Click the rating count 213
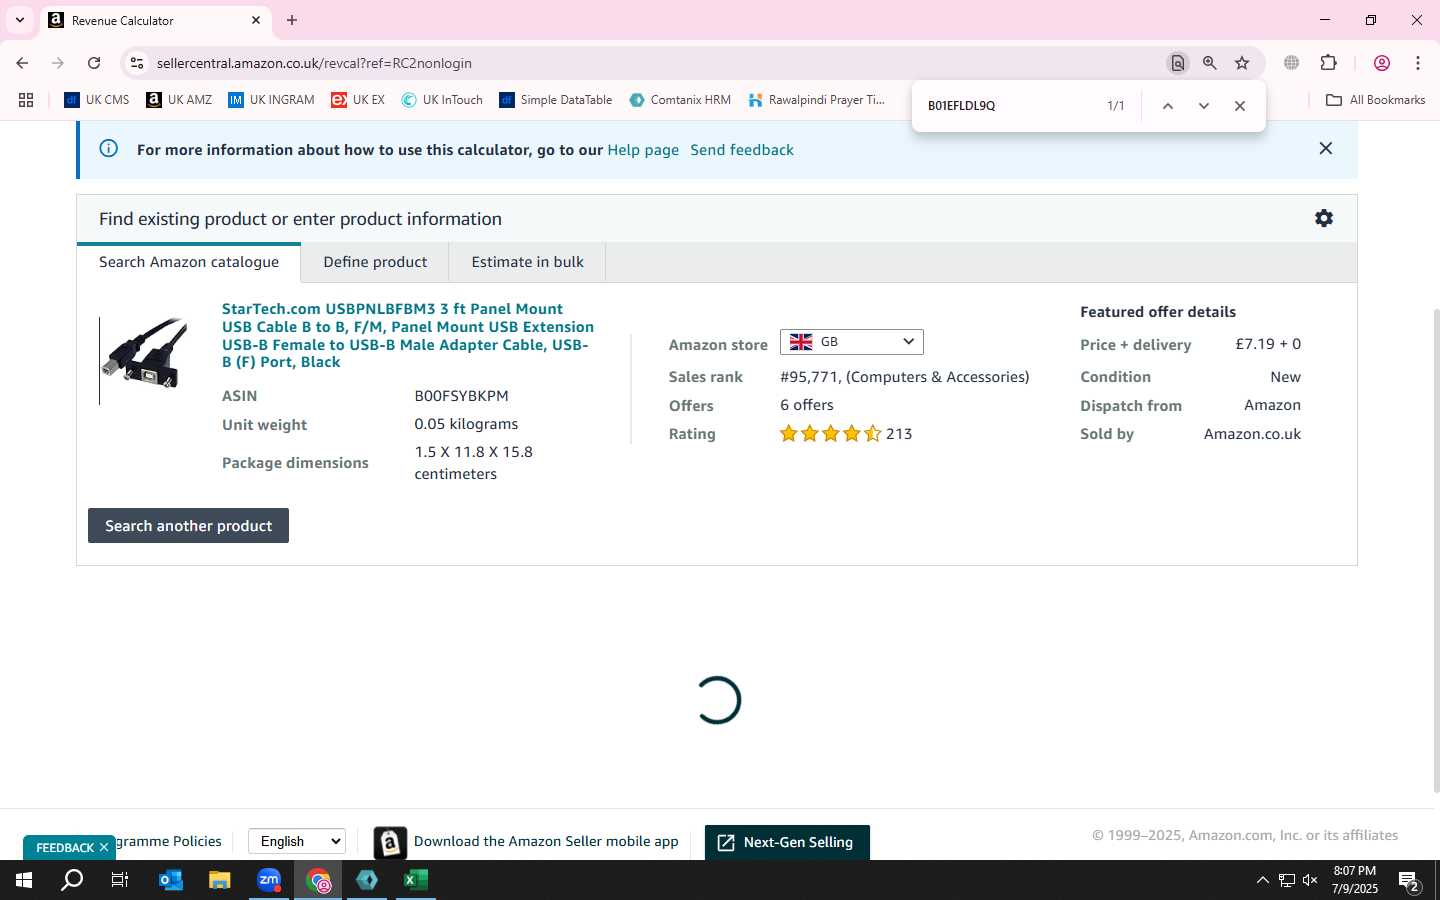Image resolution: width=1440 pixels, height=900 pixels. pos(899,434)
